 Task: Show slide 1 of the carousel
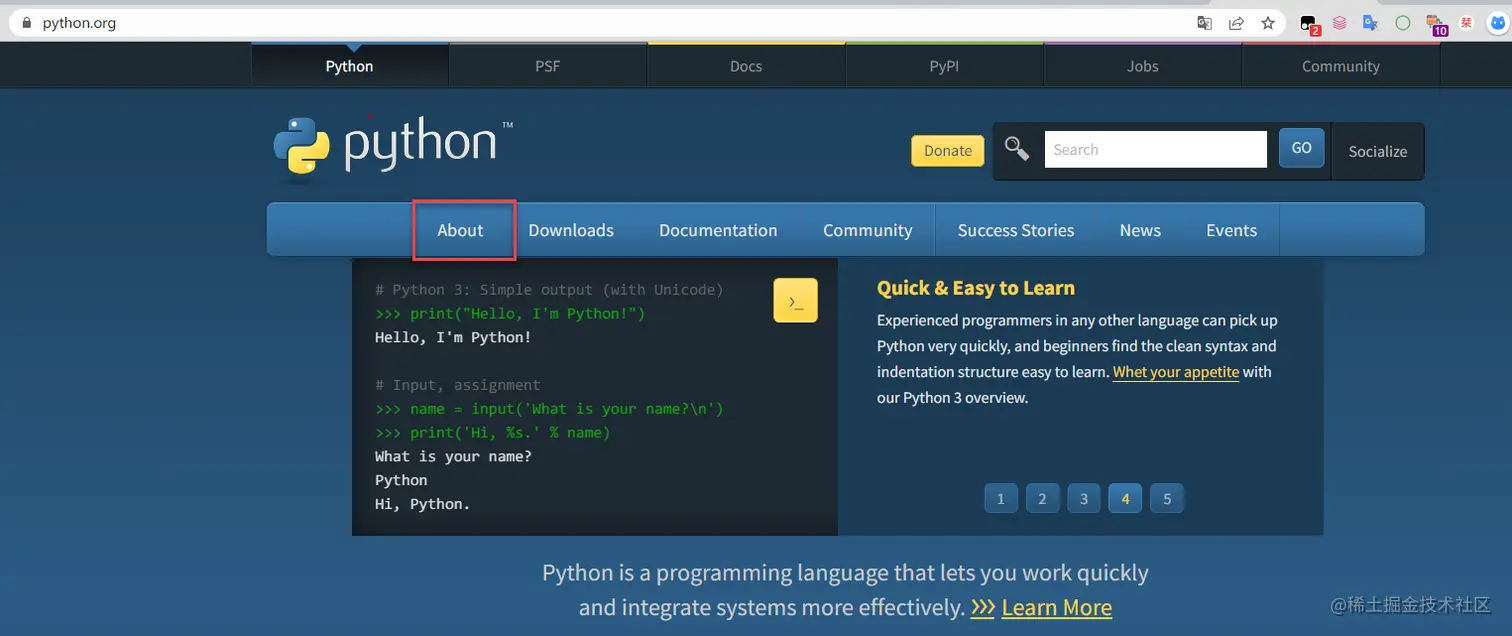1001,498
